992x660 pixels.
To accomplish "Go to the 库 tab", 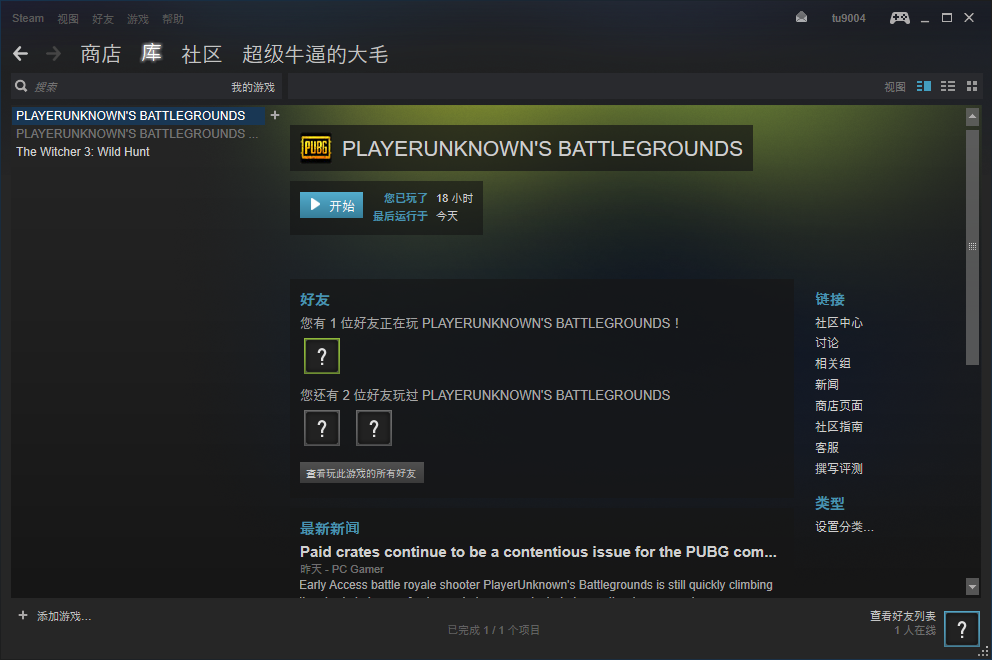I will pyautogui.click(x=151, y=53).
